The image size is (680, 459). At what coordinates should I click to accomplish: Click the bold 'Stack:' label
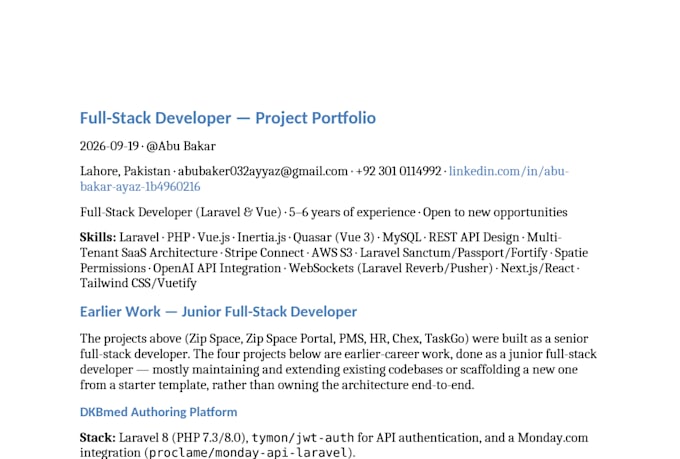click(98, 438)
